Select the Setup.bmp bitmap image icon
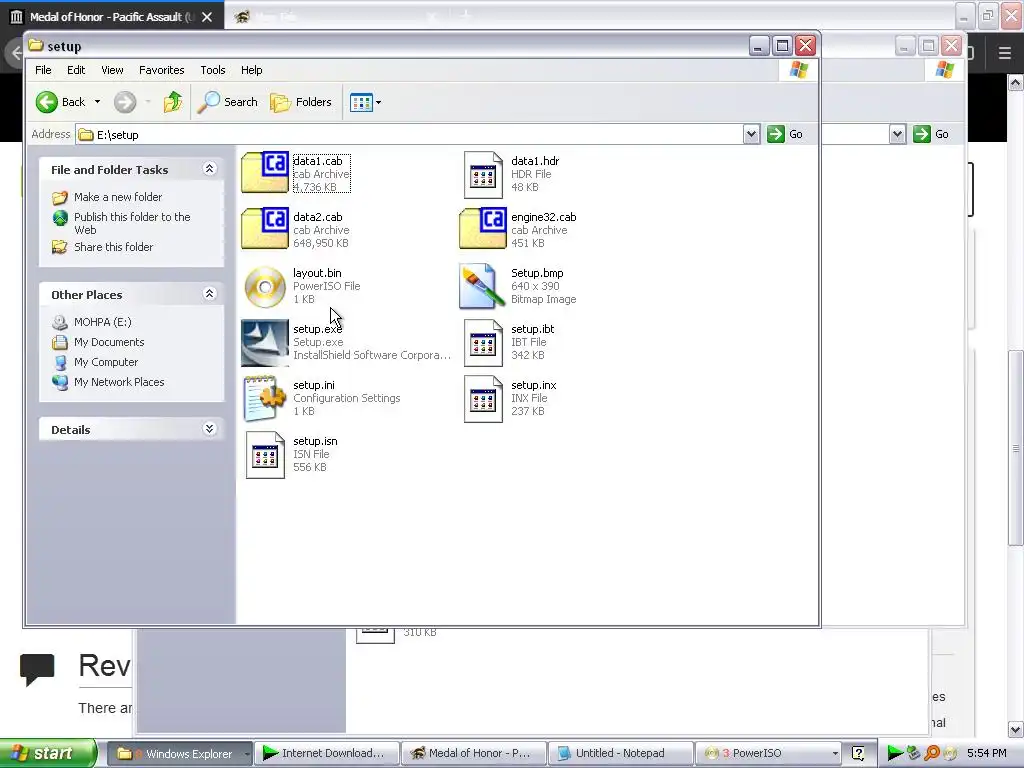 (482, 286)
